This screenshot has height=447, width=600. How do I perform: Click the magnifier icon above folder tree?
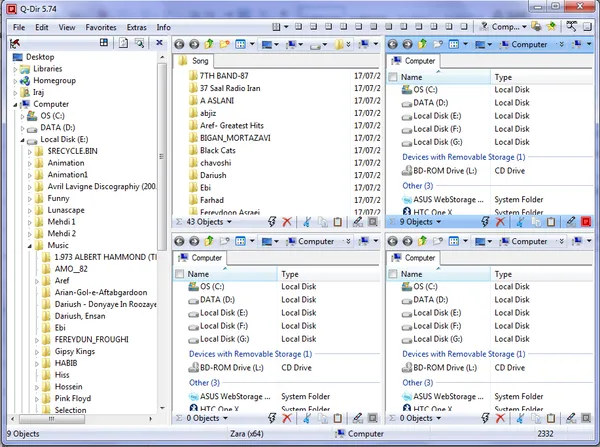coord(140,43)
